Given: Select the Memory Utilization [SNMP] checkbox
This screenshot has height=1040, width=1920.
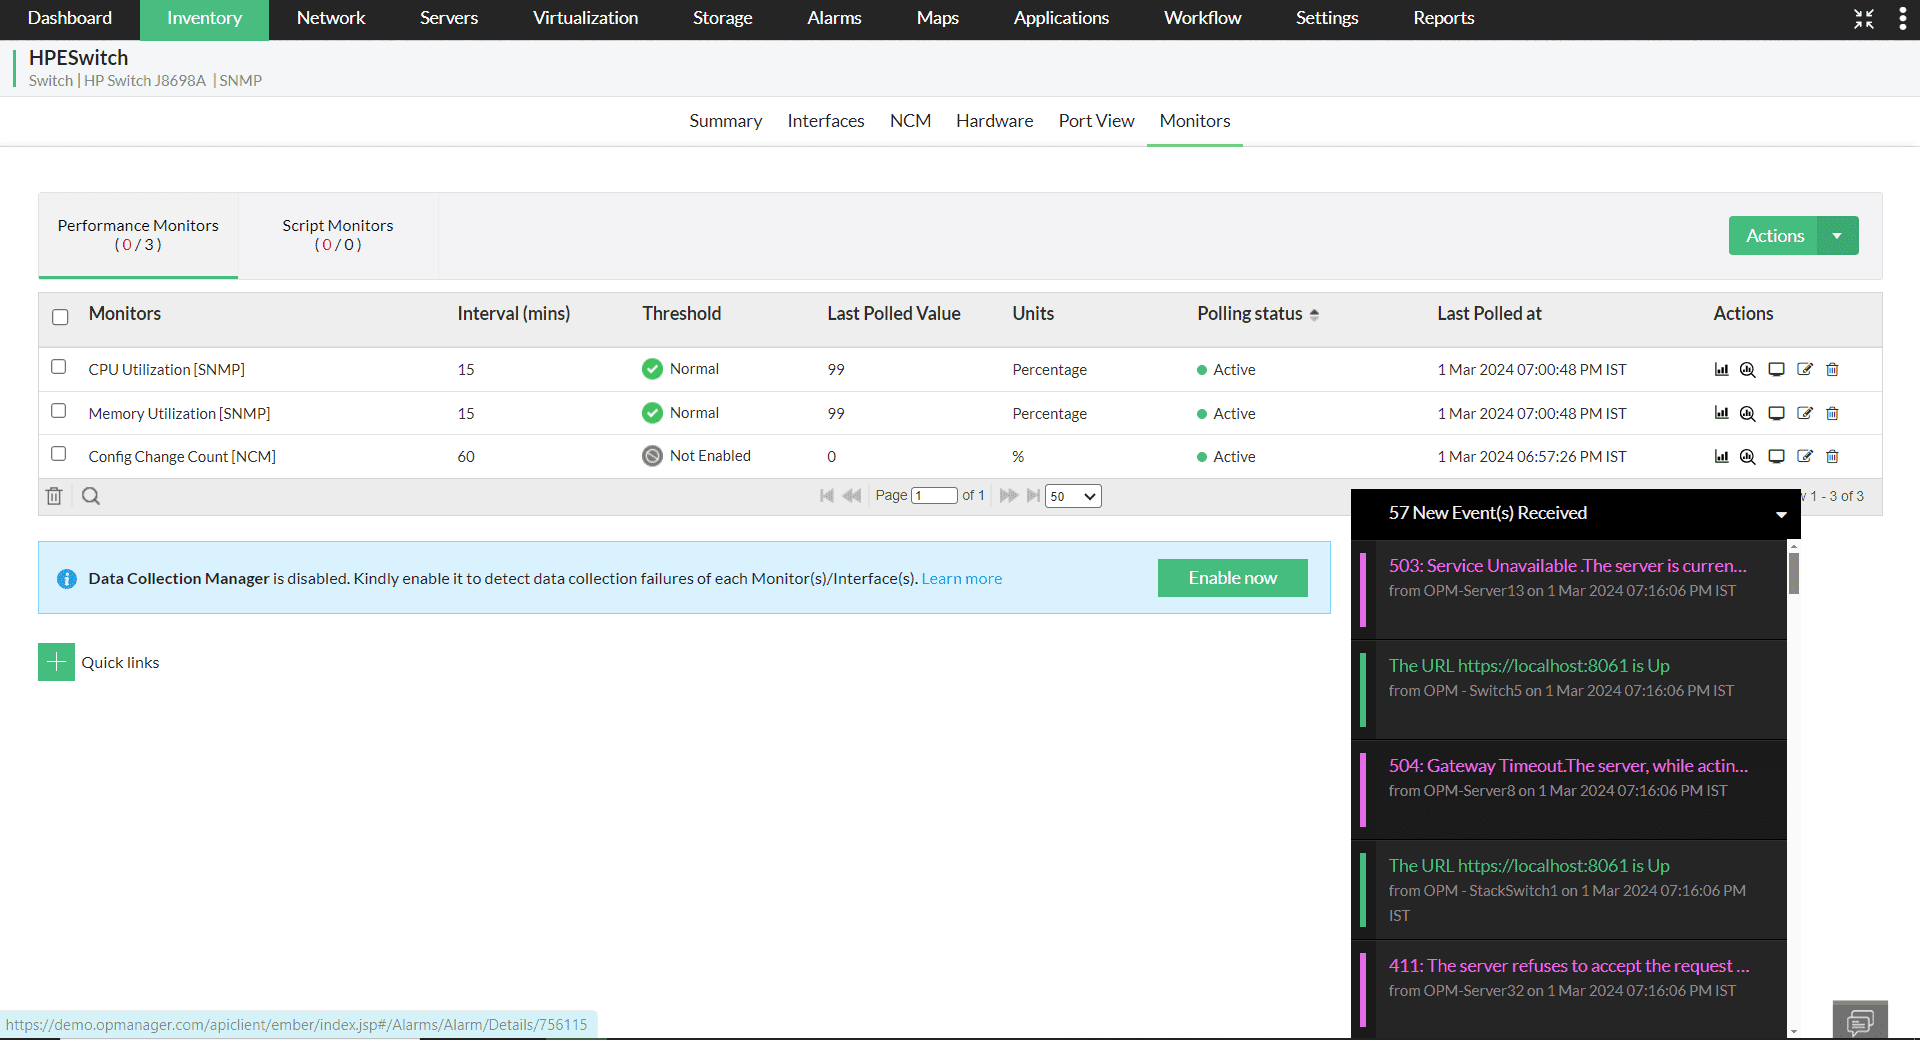Looking at the screenshot, I should pyautogui.click(x=59, y=411).
